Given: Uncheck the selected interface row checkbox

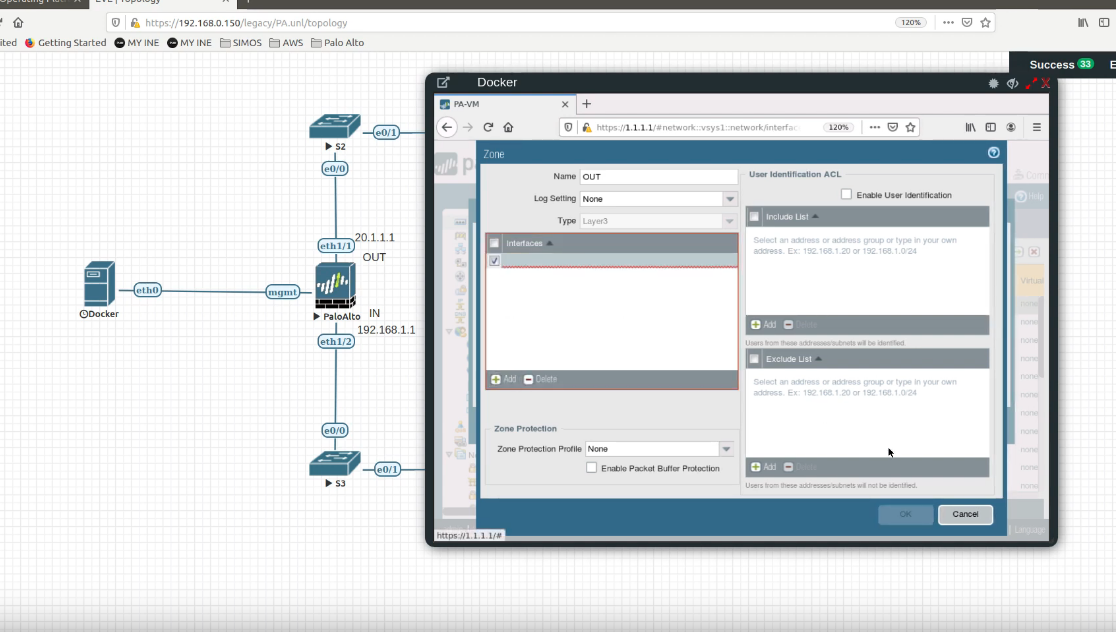Looking at the screenshot, I should pyautogui.click(x=494, y=261).
